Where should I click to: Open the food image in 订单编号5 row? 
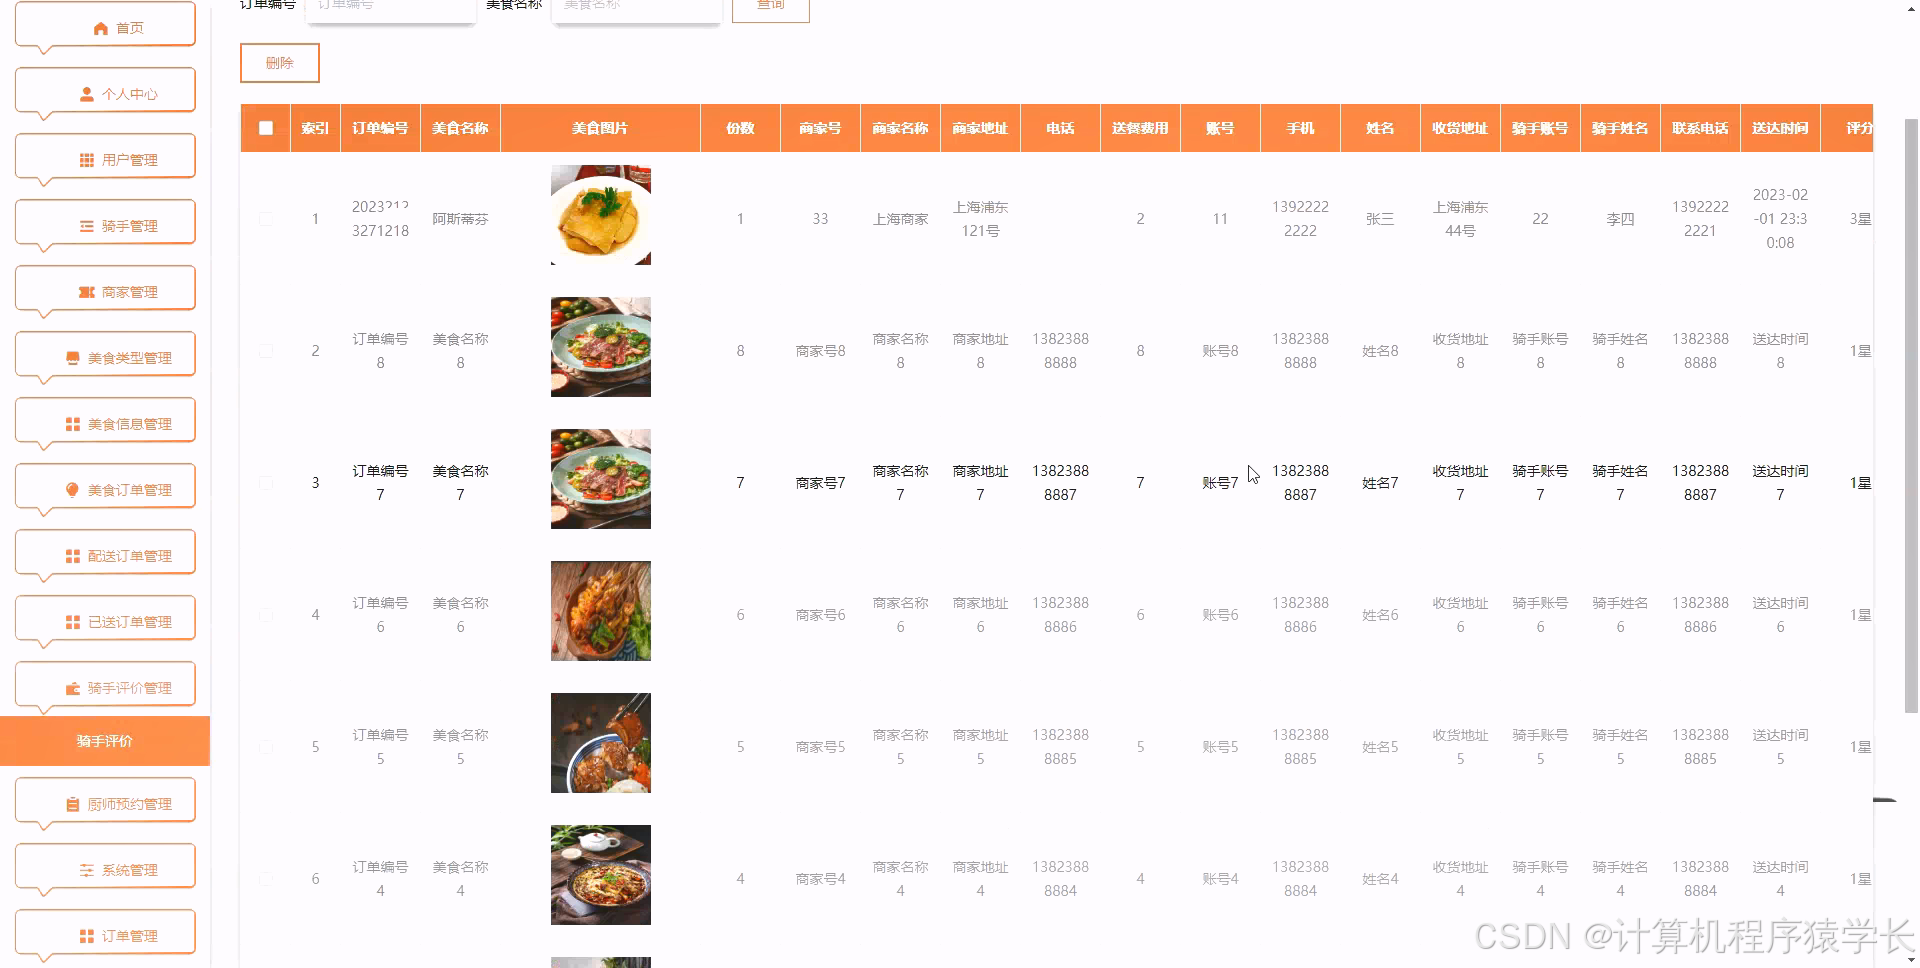pyautogui.click(x=601, y=743)
